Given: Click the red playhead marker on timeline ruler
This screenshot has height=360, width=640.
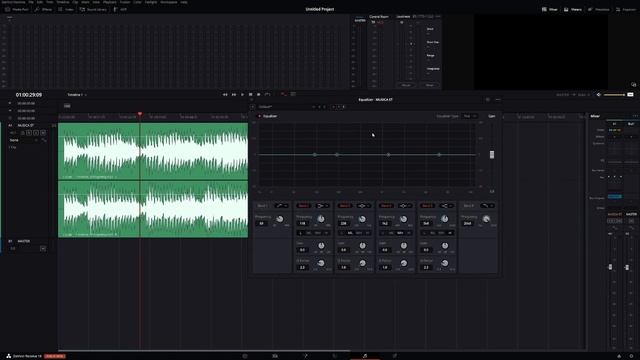Looking at the screenshot, I should 140,114.
